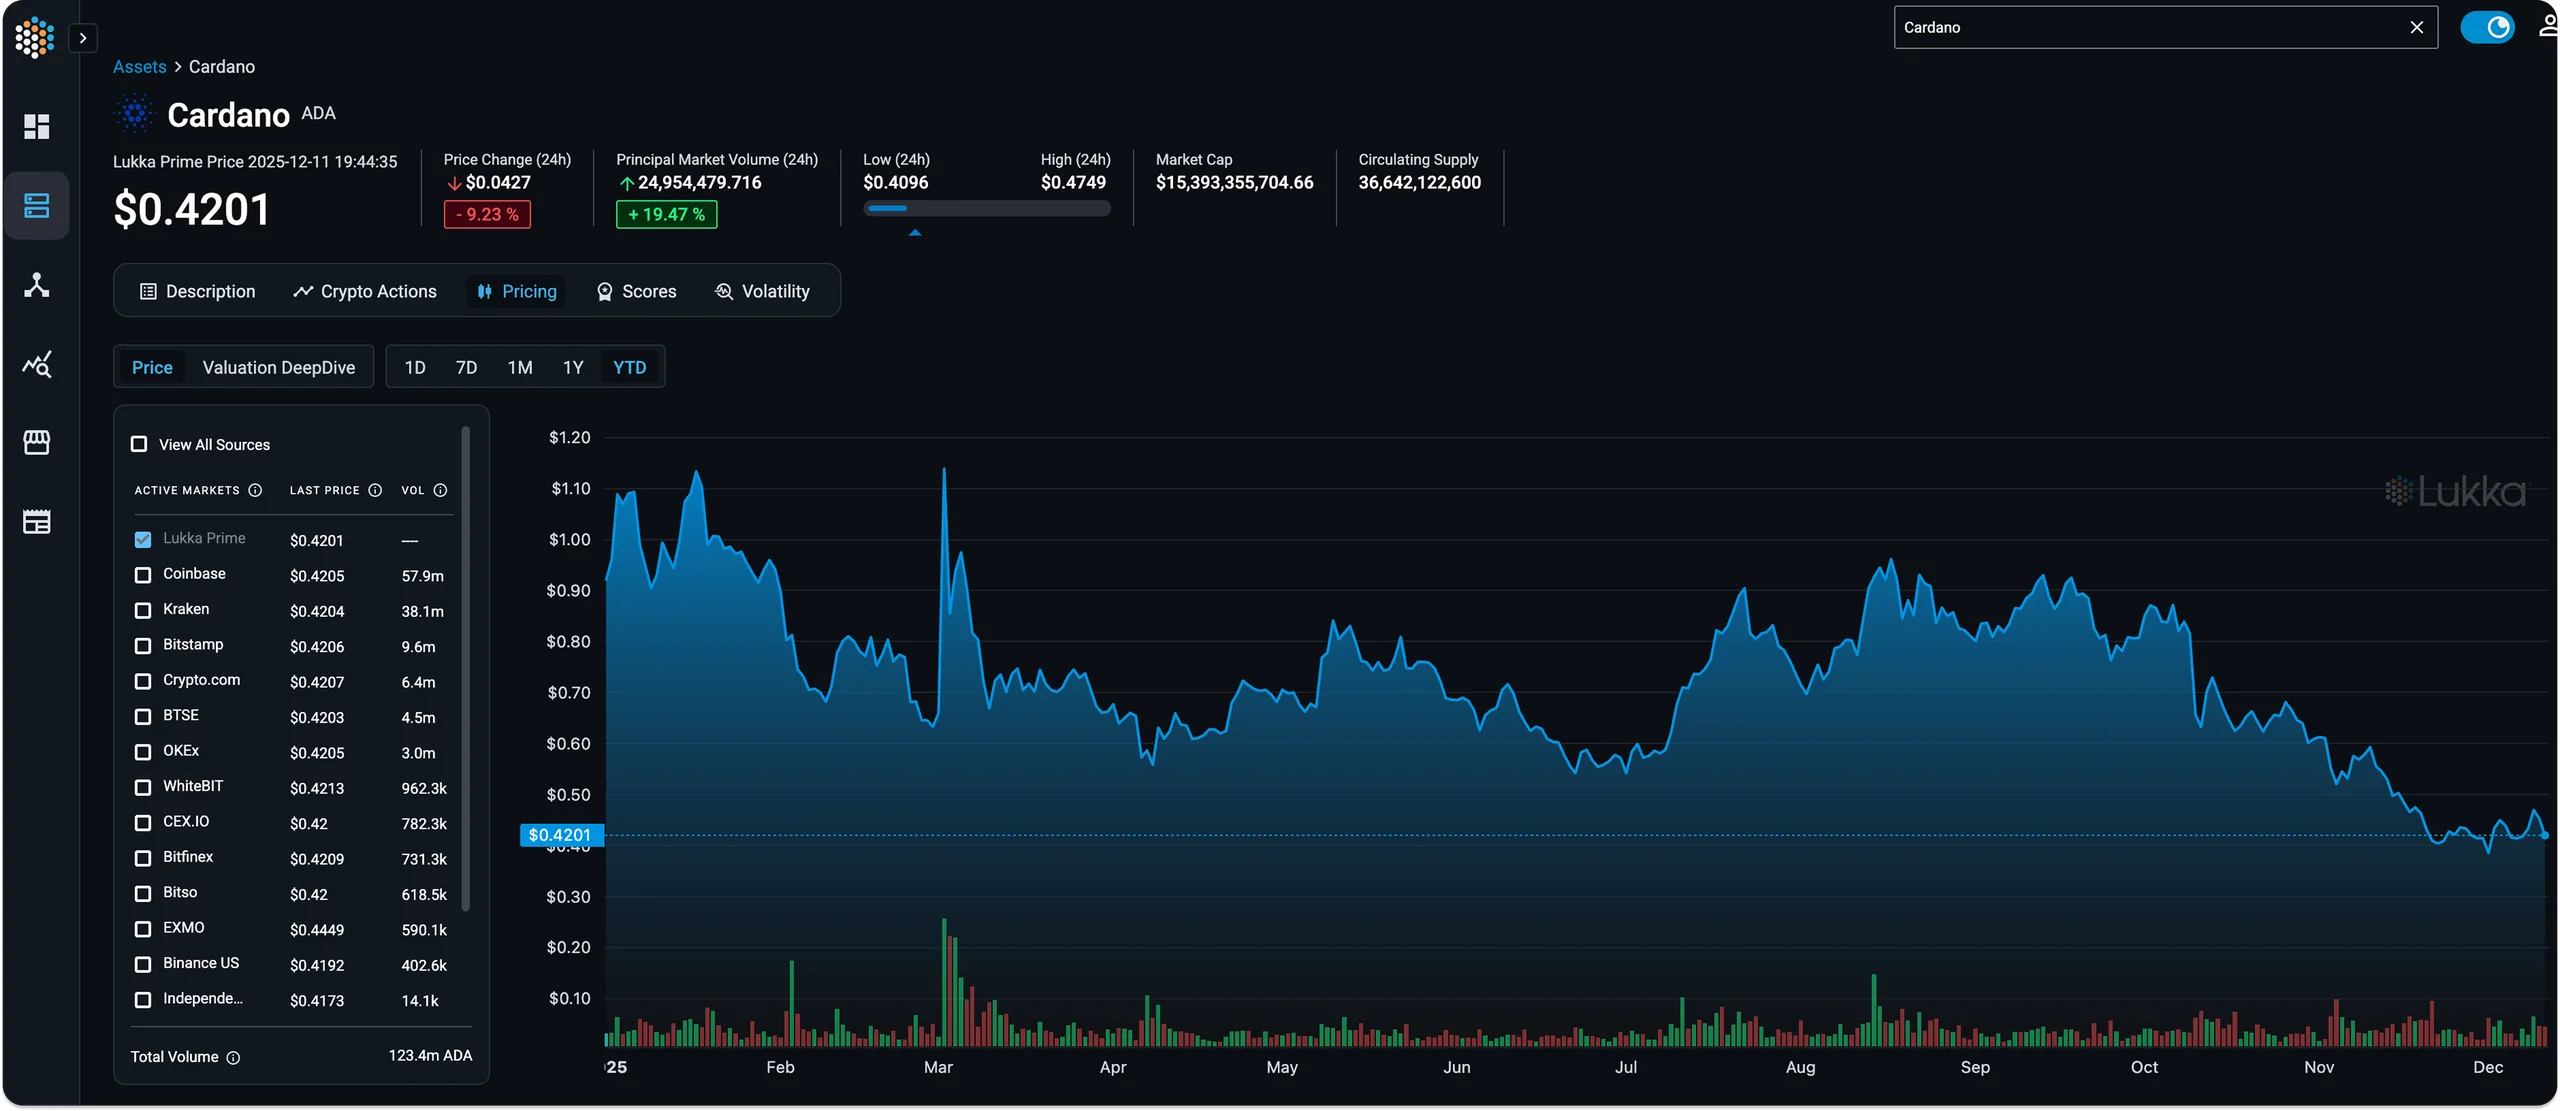
Task: Open the dashboard grid icon in sidebar
Action: coord(37,126)
